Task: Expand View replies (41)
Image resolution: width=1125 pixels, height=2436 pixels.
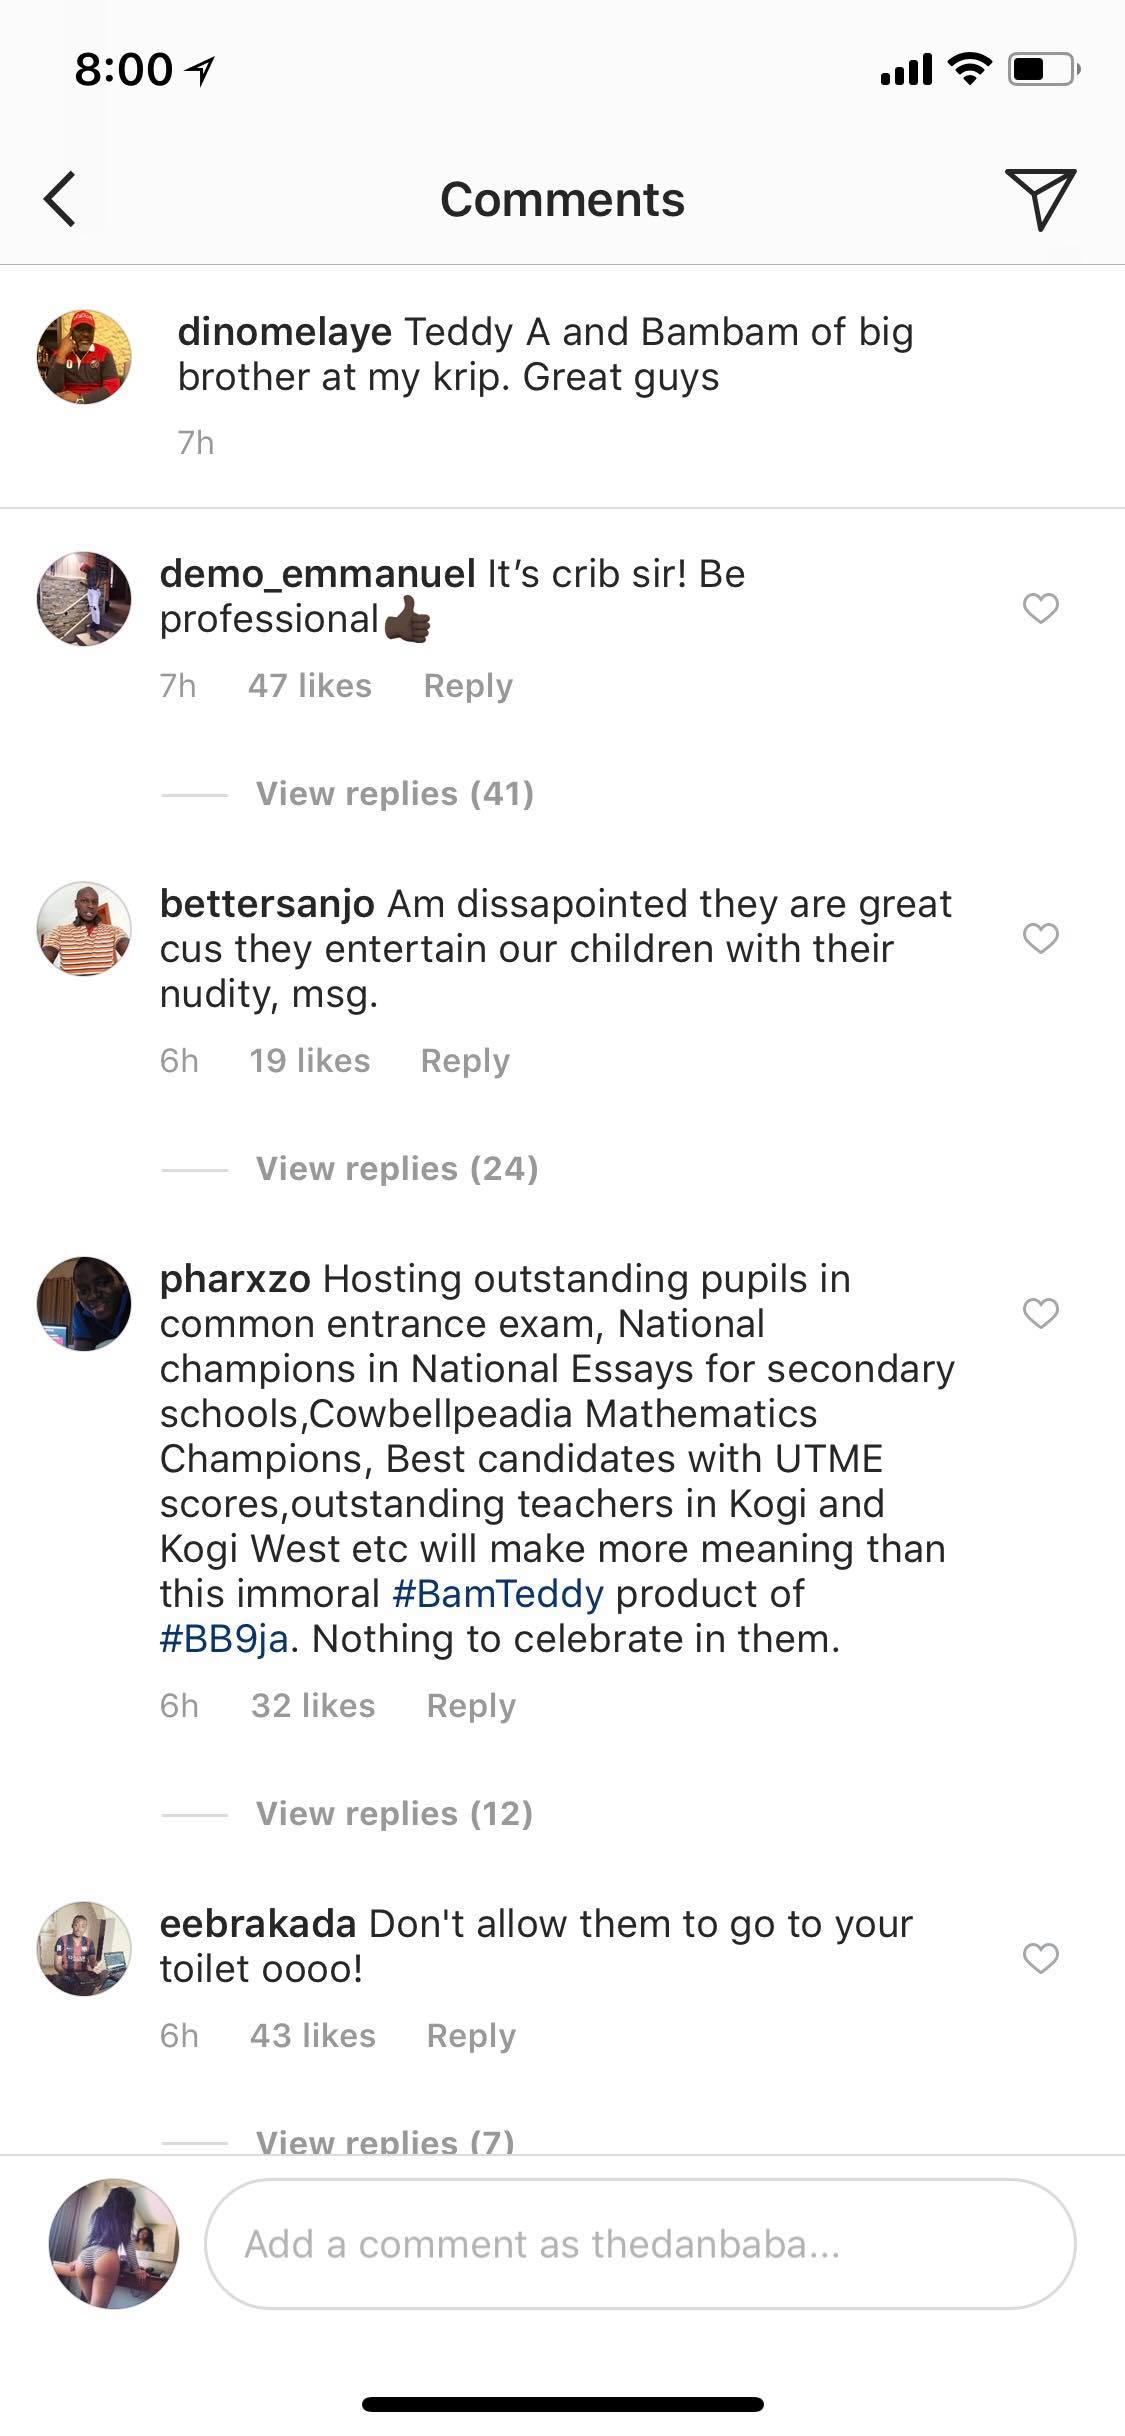Action: tap(394, 793)
